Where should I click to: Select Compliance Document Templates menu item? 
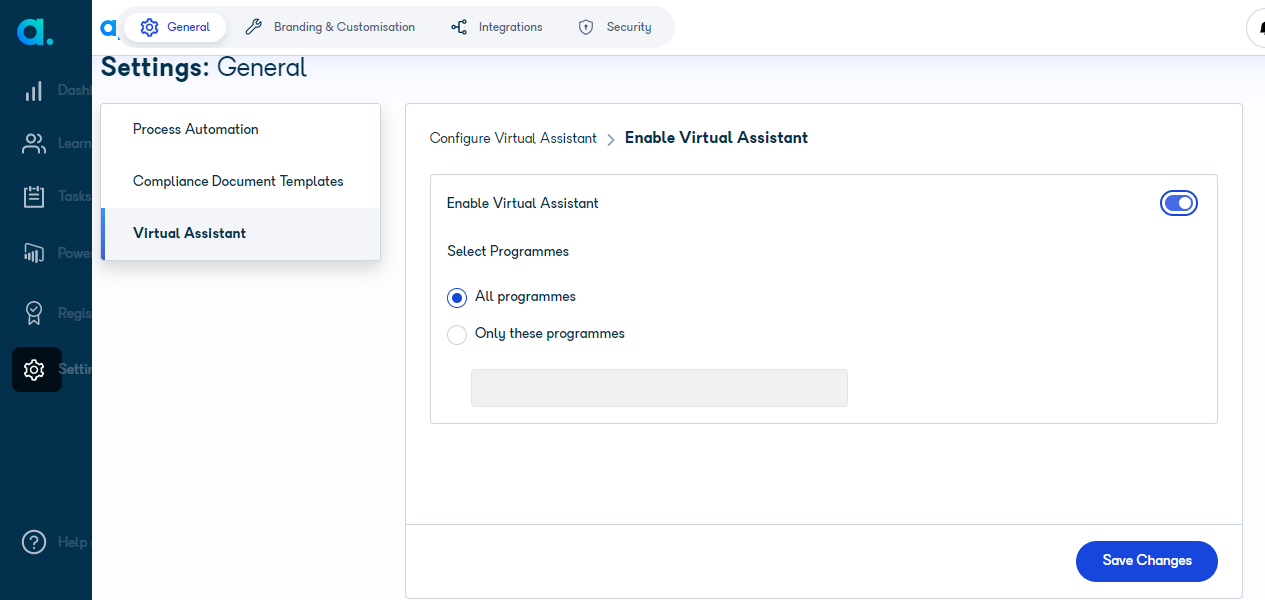(241, 181)
